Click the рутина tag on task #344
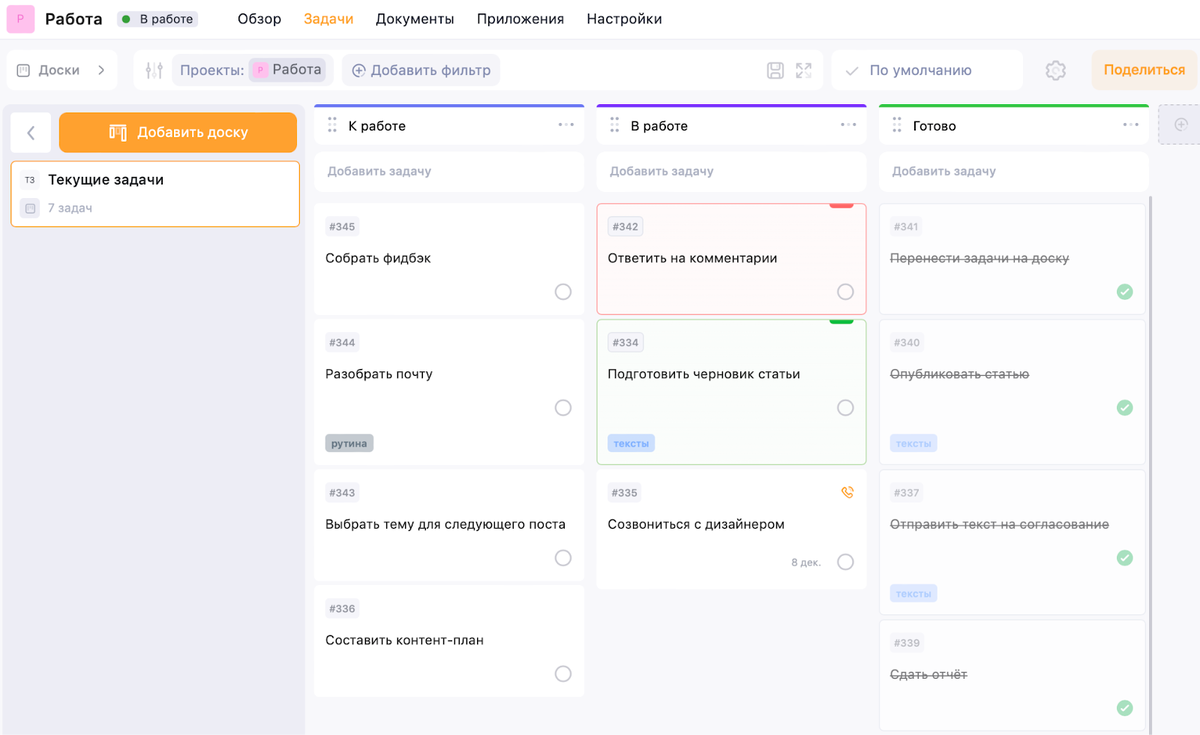This screenshot has height=735, width=1200. point(349,443)
